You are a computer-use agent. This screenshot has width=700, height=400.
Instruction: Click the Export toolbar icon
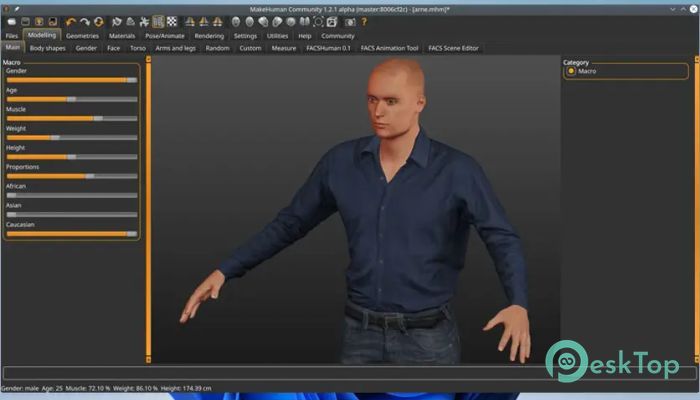tap(53, 21)
